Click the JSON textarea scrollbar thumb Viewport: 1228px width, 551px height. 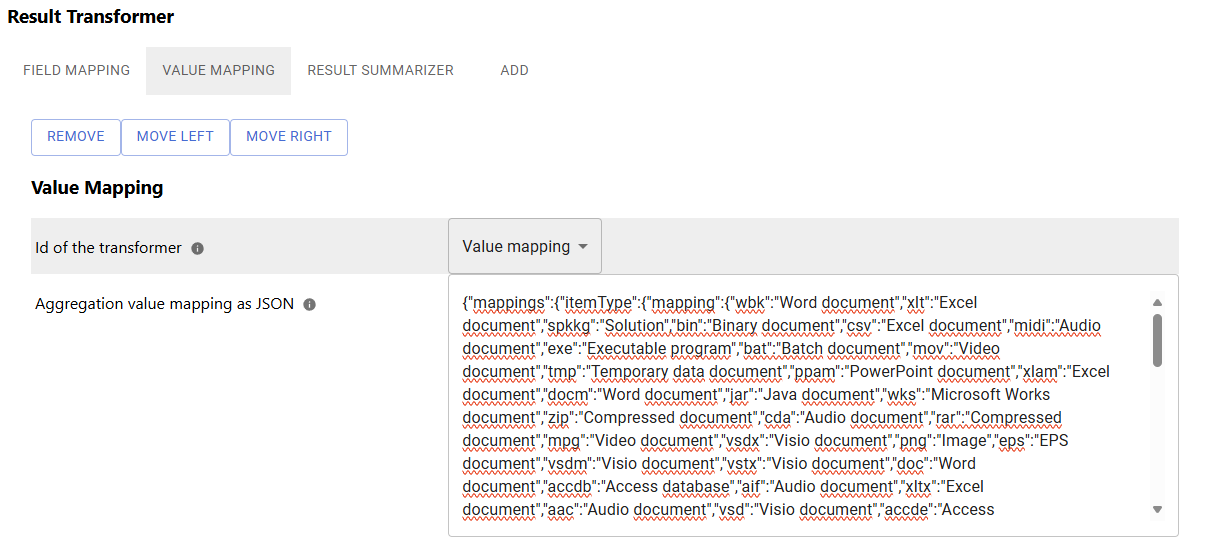pos(1157,340)
